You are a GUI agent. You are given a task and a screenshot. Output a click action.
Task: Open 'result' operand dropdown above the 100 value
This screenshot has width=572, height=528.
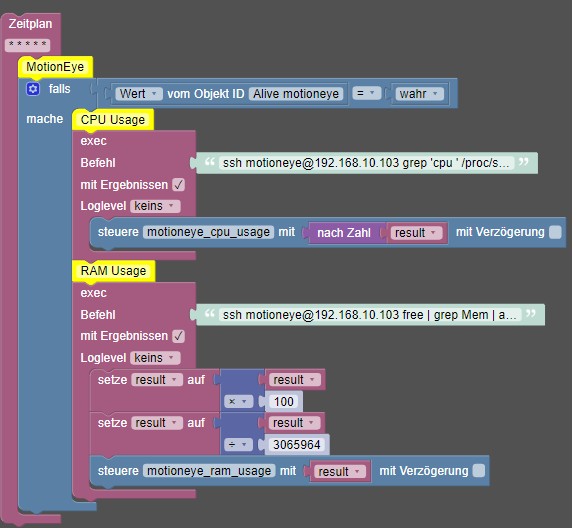(295, 380)
